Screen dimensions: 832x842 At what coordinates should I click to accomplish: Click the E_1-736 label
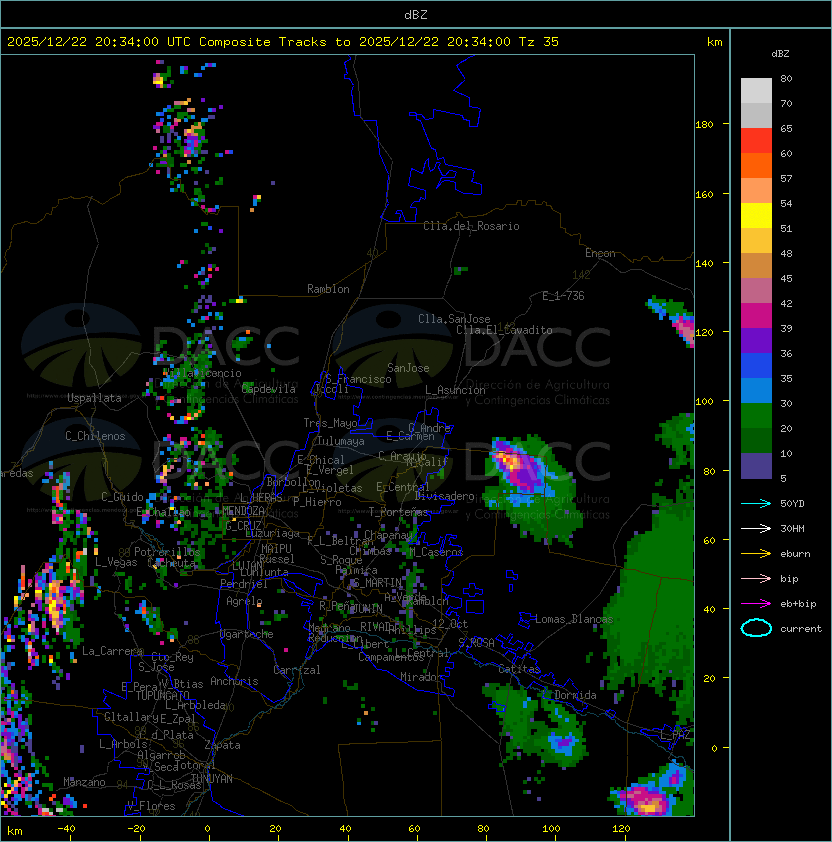click(x=563, y=296)
